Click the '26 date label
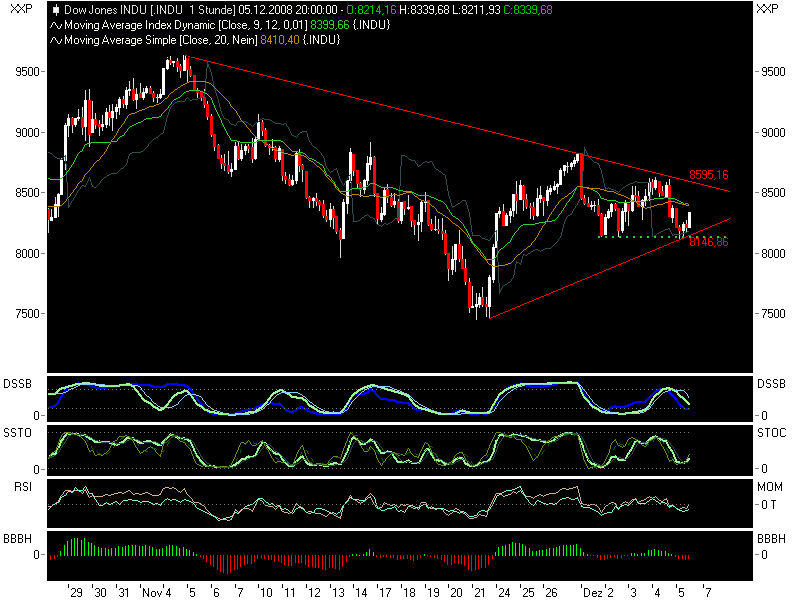Viewport: 800px width, 600px height. 551,592
